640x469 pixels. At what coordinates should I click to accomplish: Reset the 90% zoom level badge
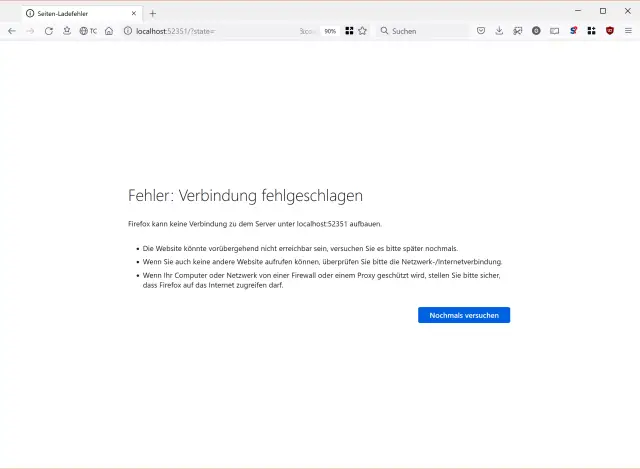click(330, 31)
